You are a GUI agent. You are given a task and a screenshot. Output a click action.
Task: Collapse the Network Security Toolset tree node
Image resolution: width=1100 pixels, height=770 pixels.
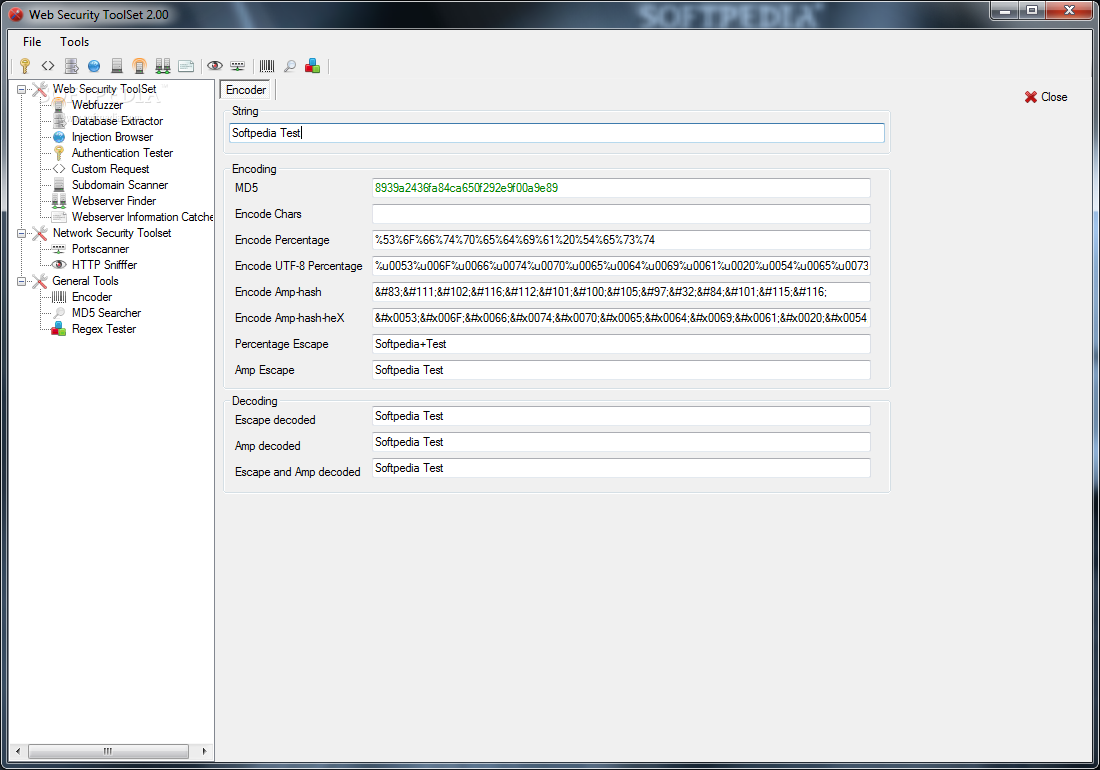point(22,234)
